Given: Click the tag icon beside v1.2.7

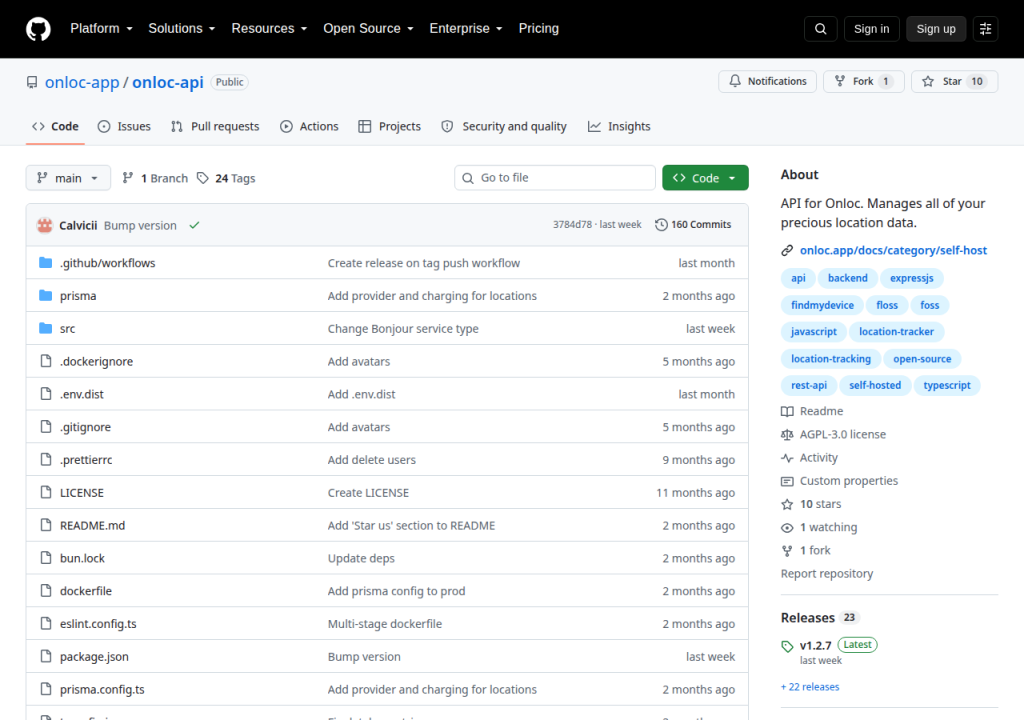Looking at the screenshot, I should coord(787,646).
